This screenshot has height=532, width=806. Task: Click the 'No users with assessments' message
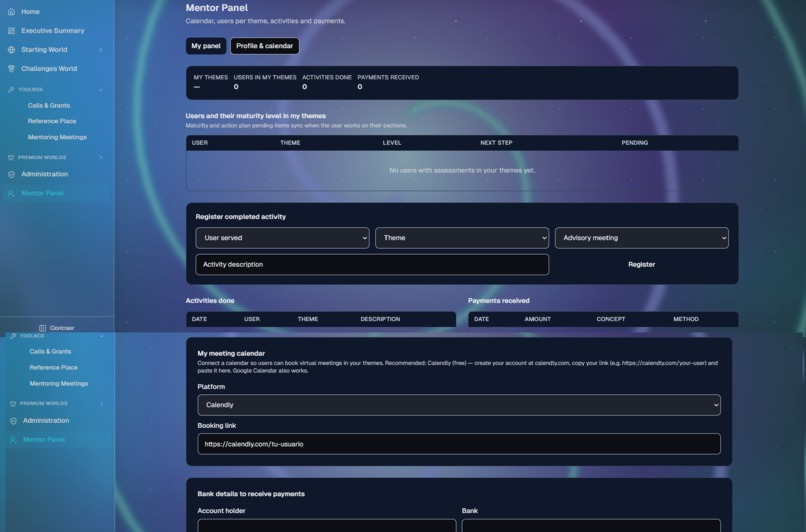point(462,171)
